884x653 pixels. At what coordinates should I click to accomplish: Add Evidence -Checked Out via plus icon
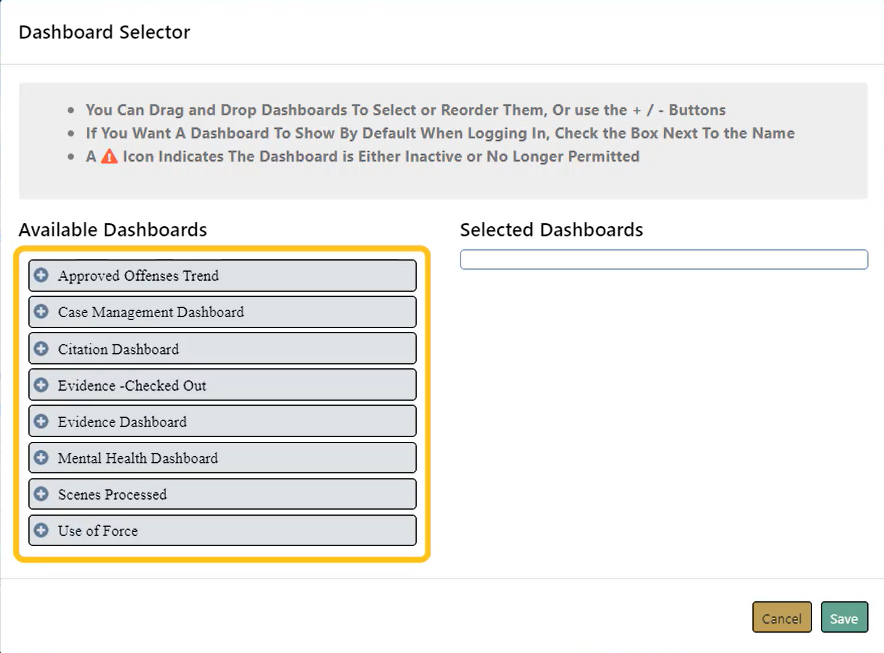(x=41, y=385)
